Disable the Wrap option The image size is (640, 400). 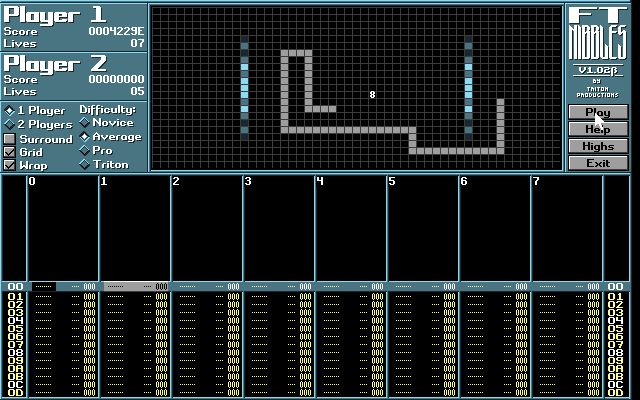10,165
